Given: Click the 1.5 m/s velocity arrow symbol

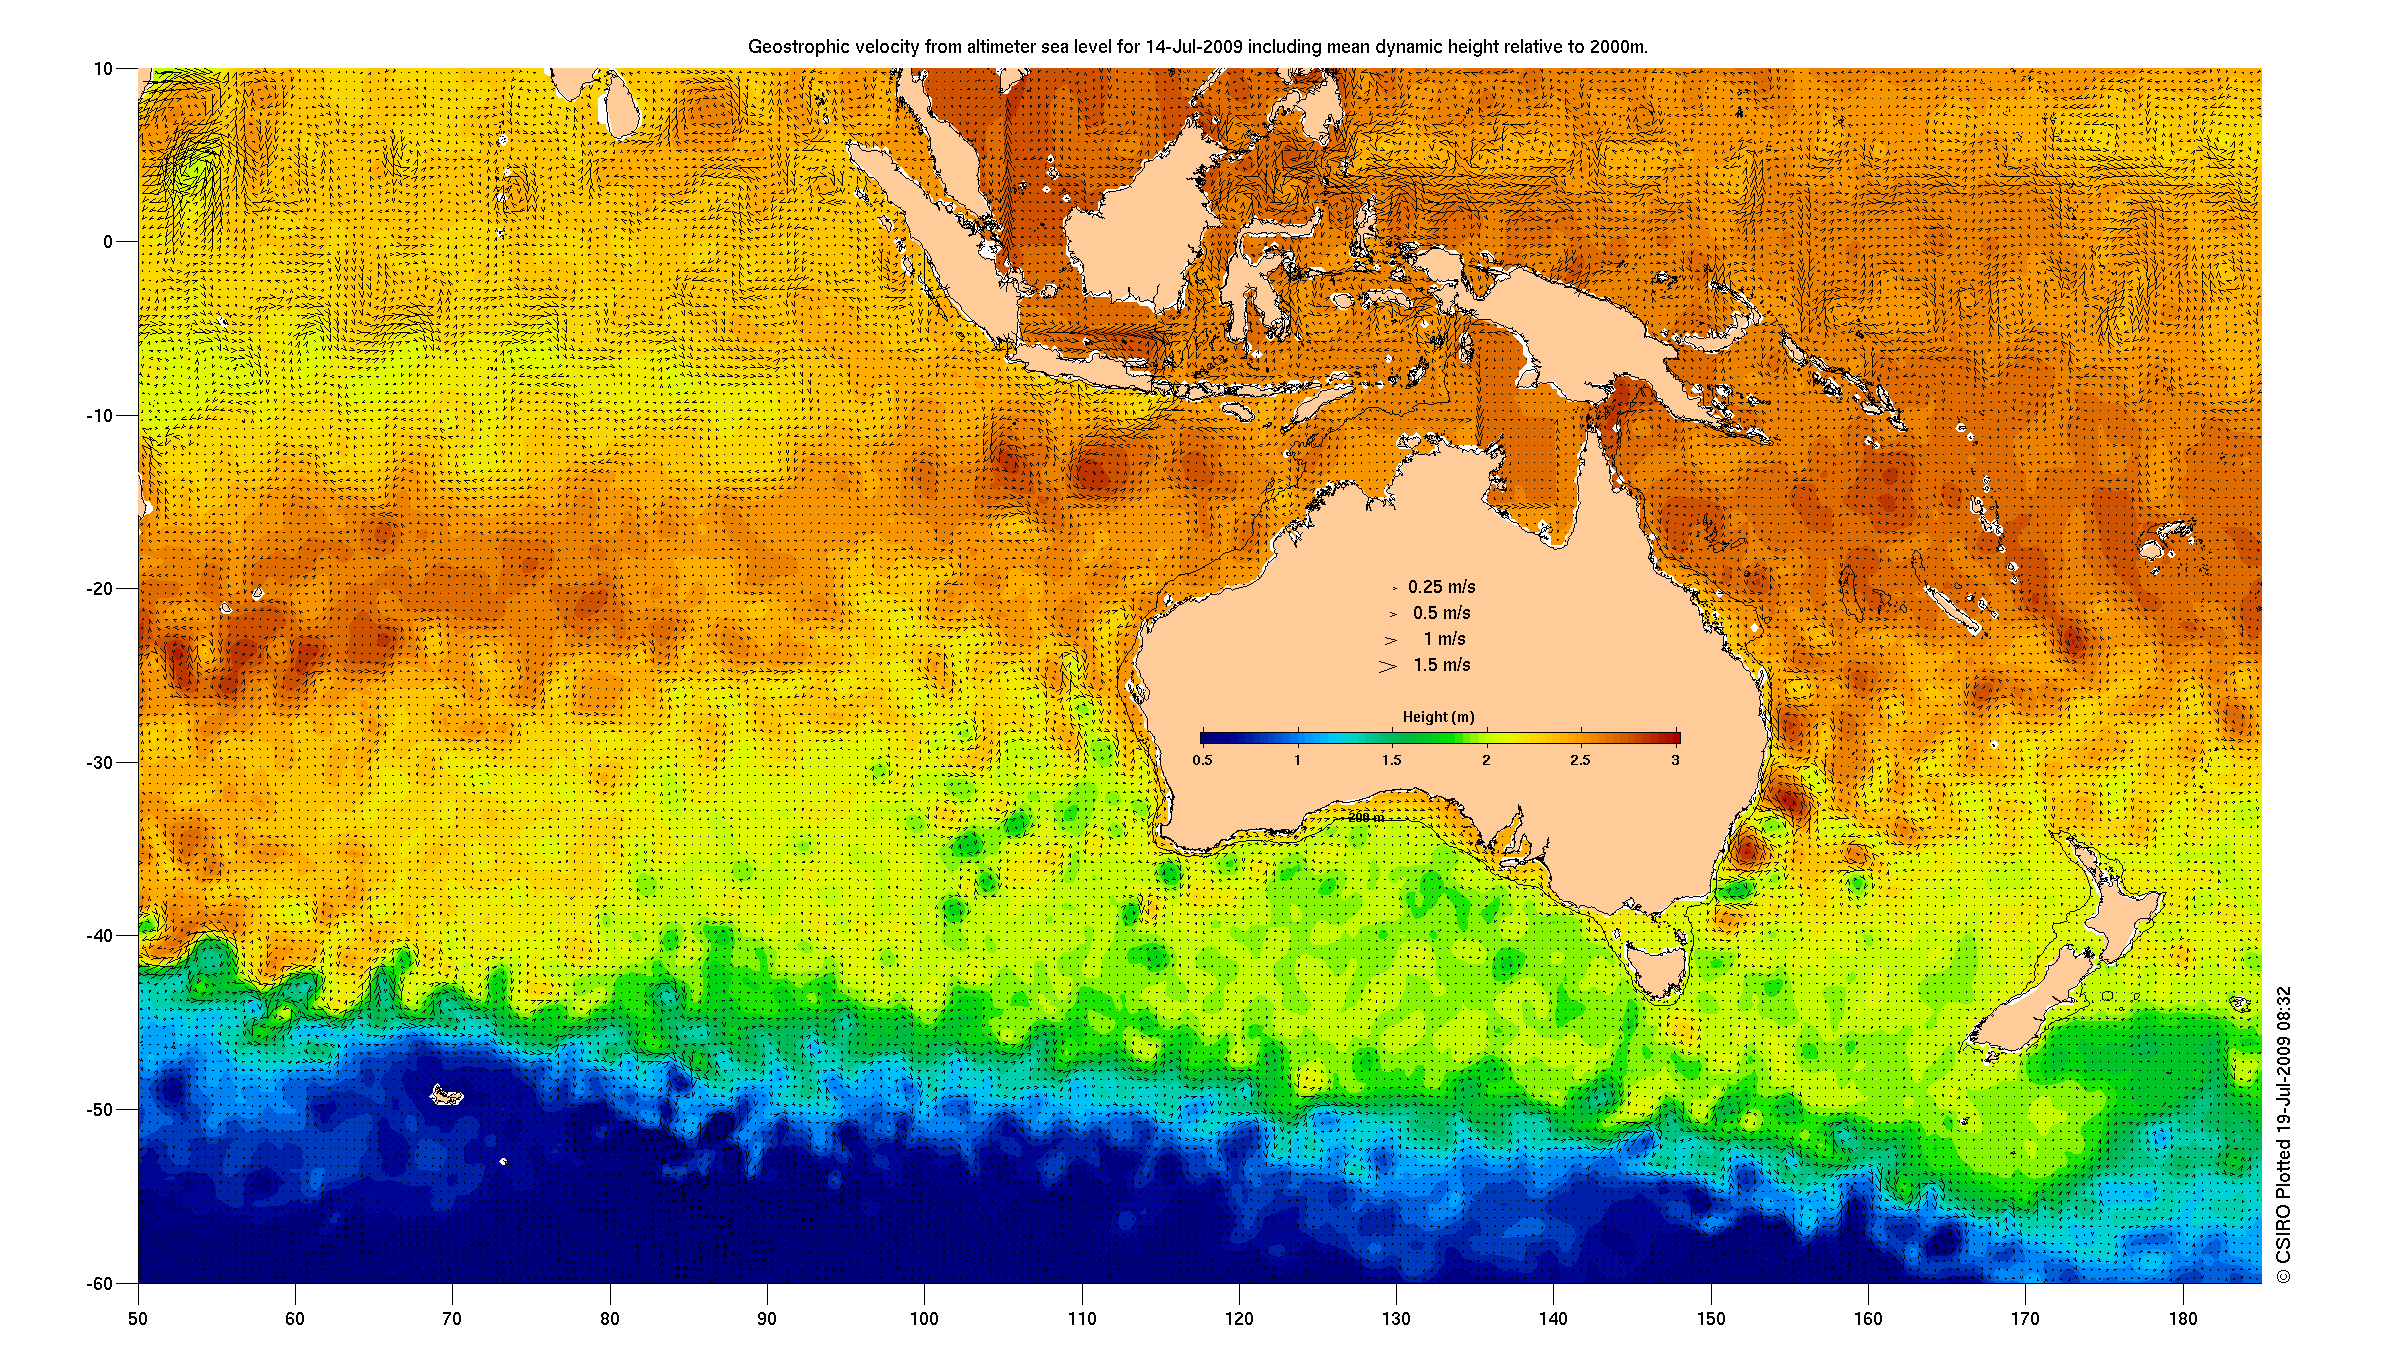Looking at the screenshot, I should pyautogui.click(x=1387, y=666).
